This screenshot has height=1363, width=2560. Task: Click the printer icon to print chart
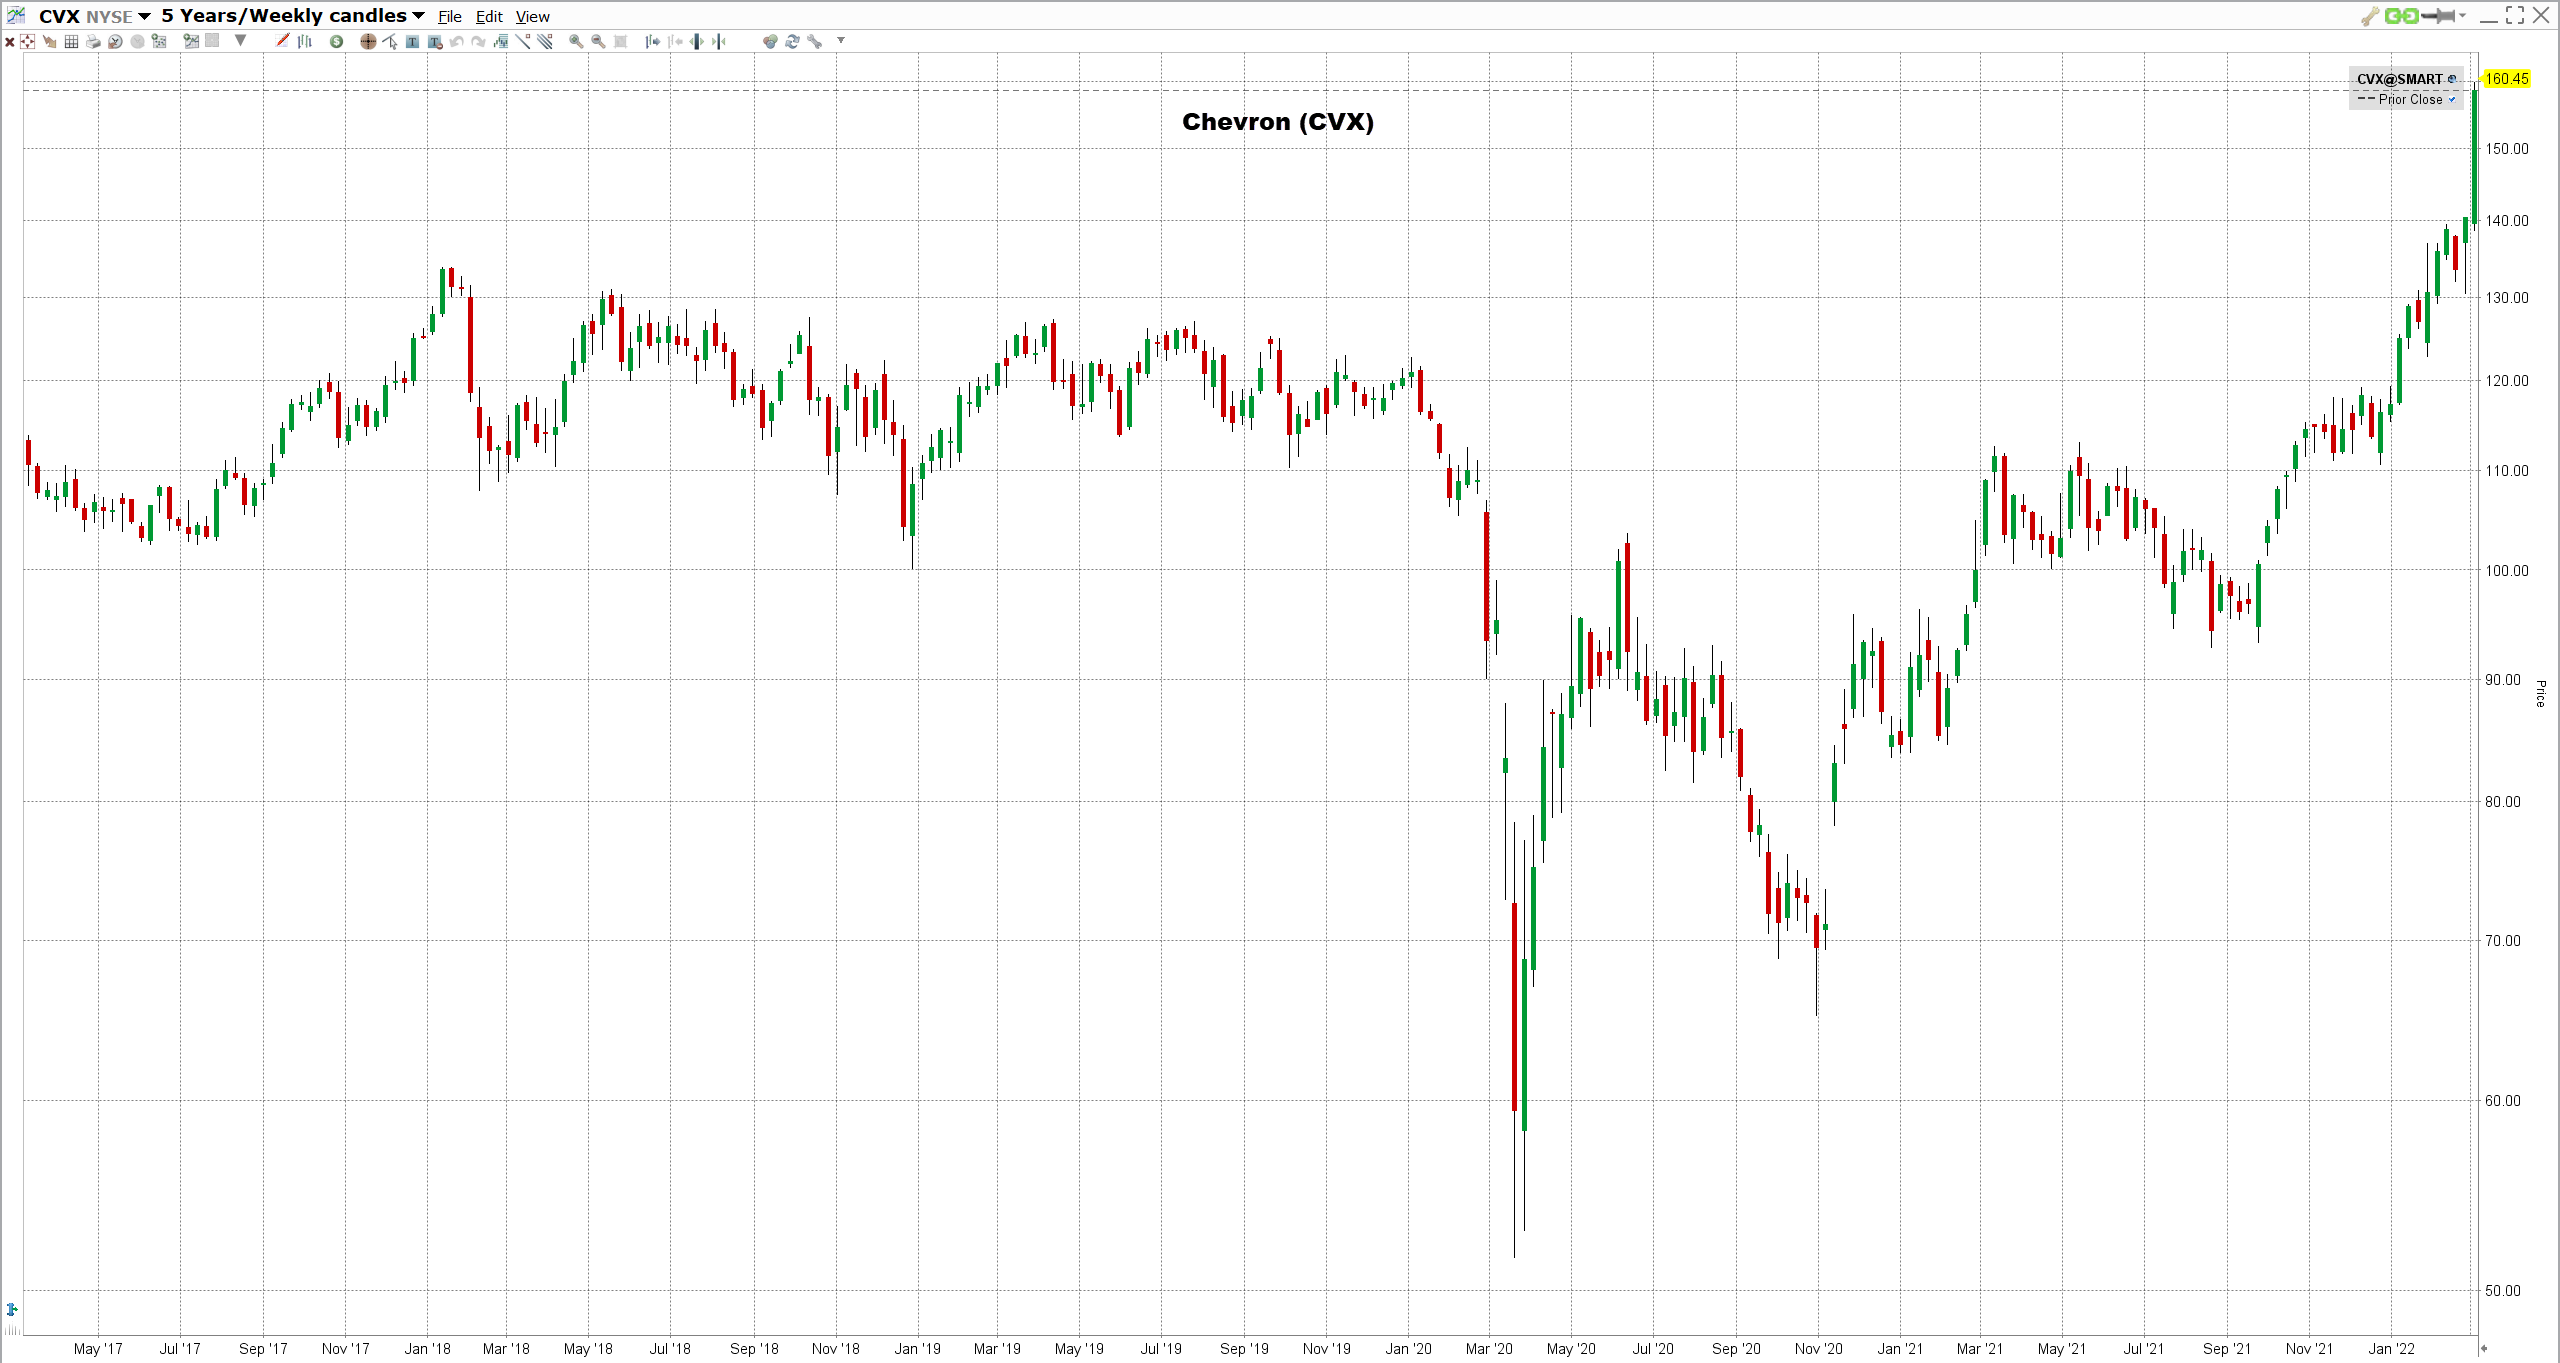[93, 41]
